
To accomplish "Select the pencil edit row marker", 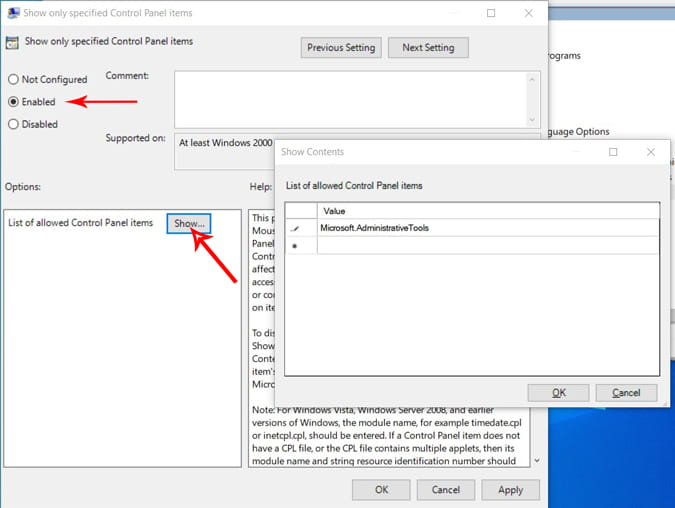I will pos(295,229).
